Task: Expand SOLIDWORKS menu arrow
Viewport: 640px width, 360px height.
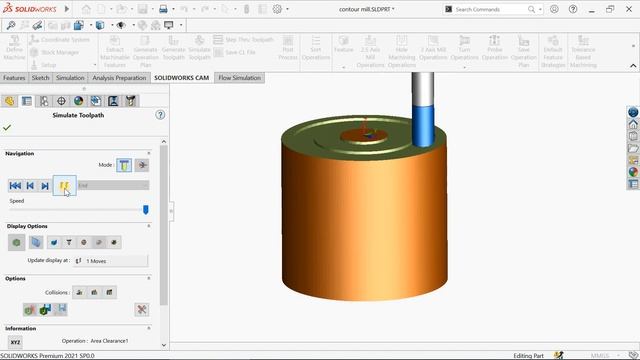Action: (67, 9)
